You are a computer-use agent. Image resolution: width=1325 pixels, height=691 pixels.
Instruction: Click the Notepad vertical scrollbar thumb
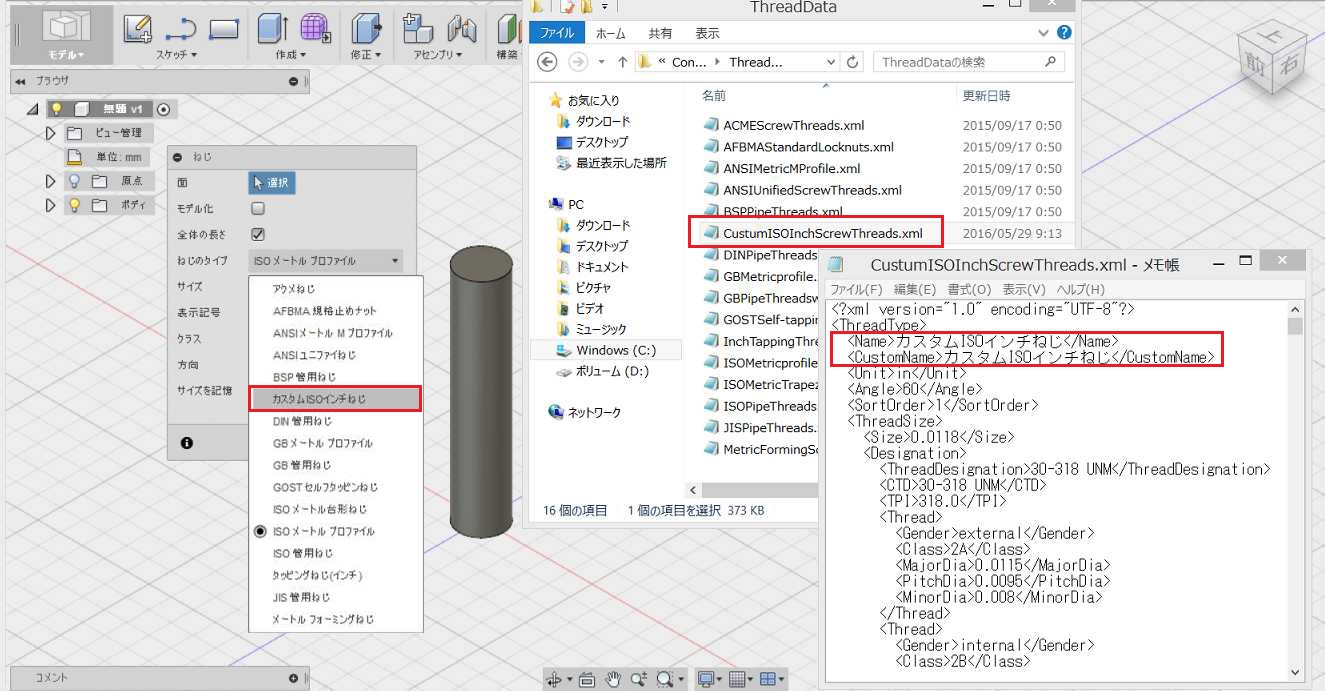(1296, 327)
